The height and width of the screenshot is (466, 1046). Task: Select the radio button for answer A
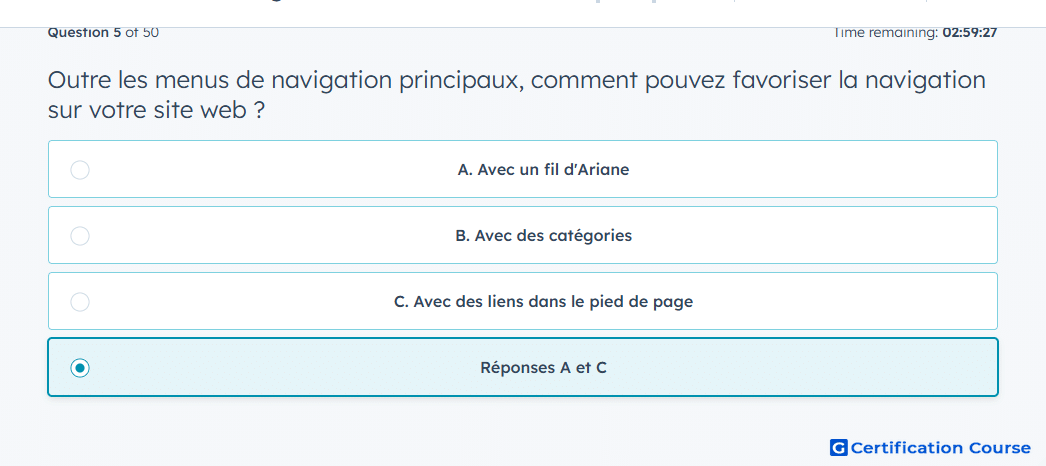80,170
